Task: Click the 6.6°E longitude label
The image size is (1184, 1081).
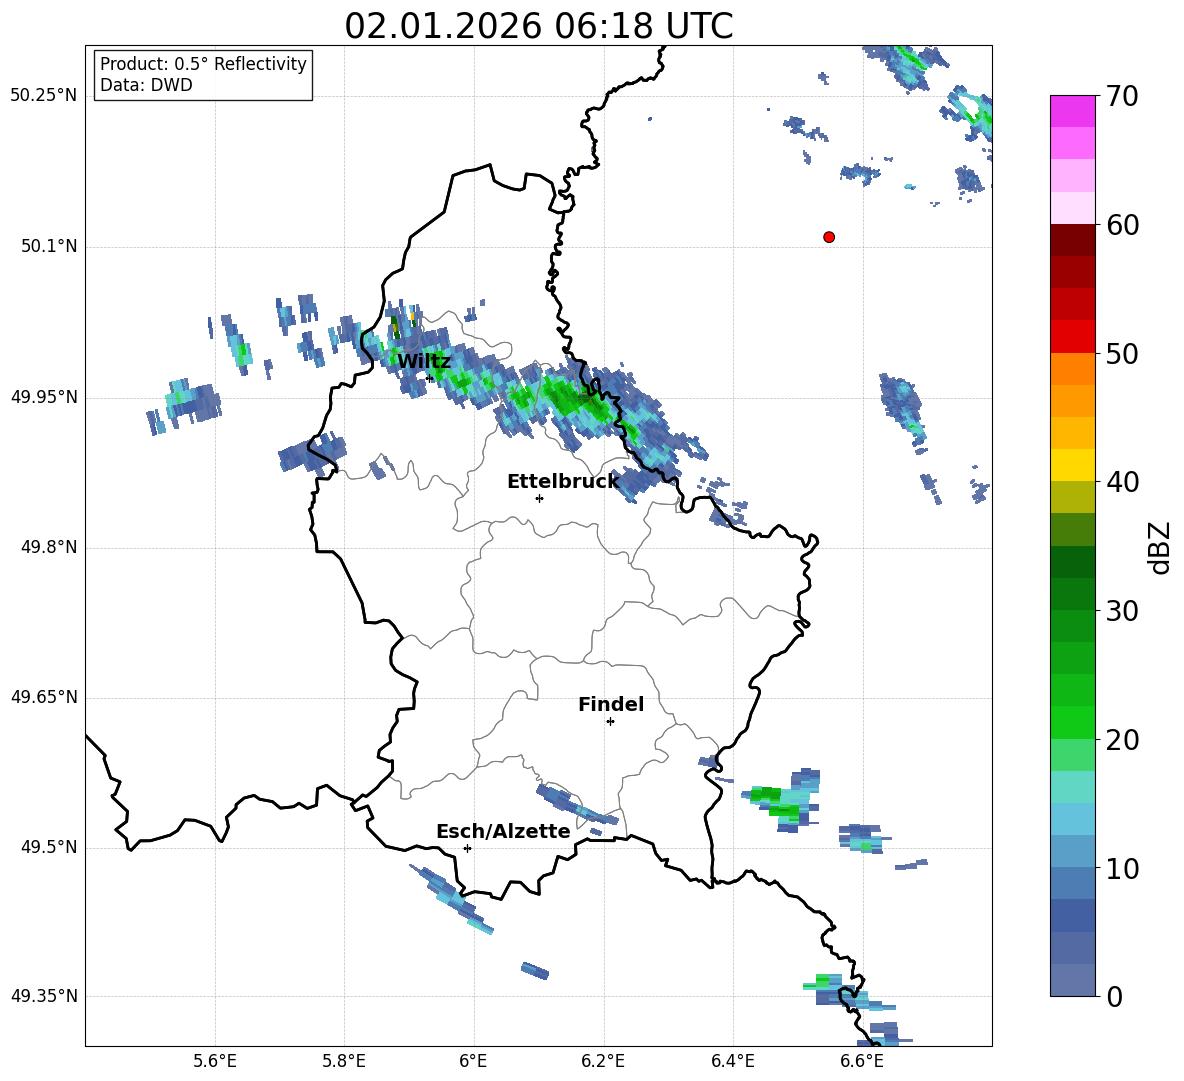Action: pos(862,1061)
